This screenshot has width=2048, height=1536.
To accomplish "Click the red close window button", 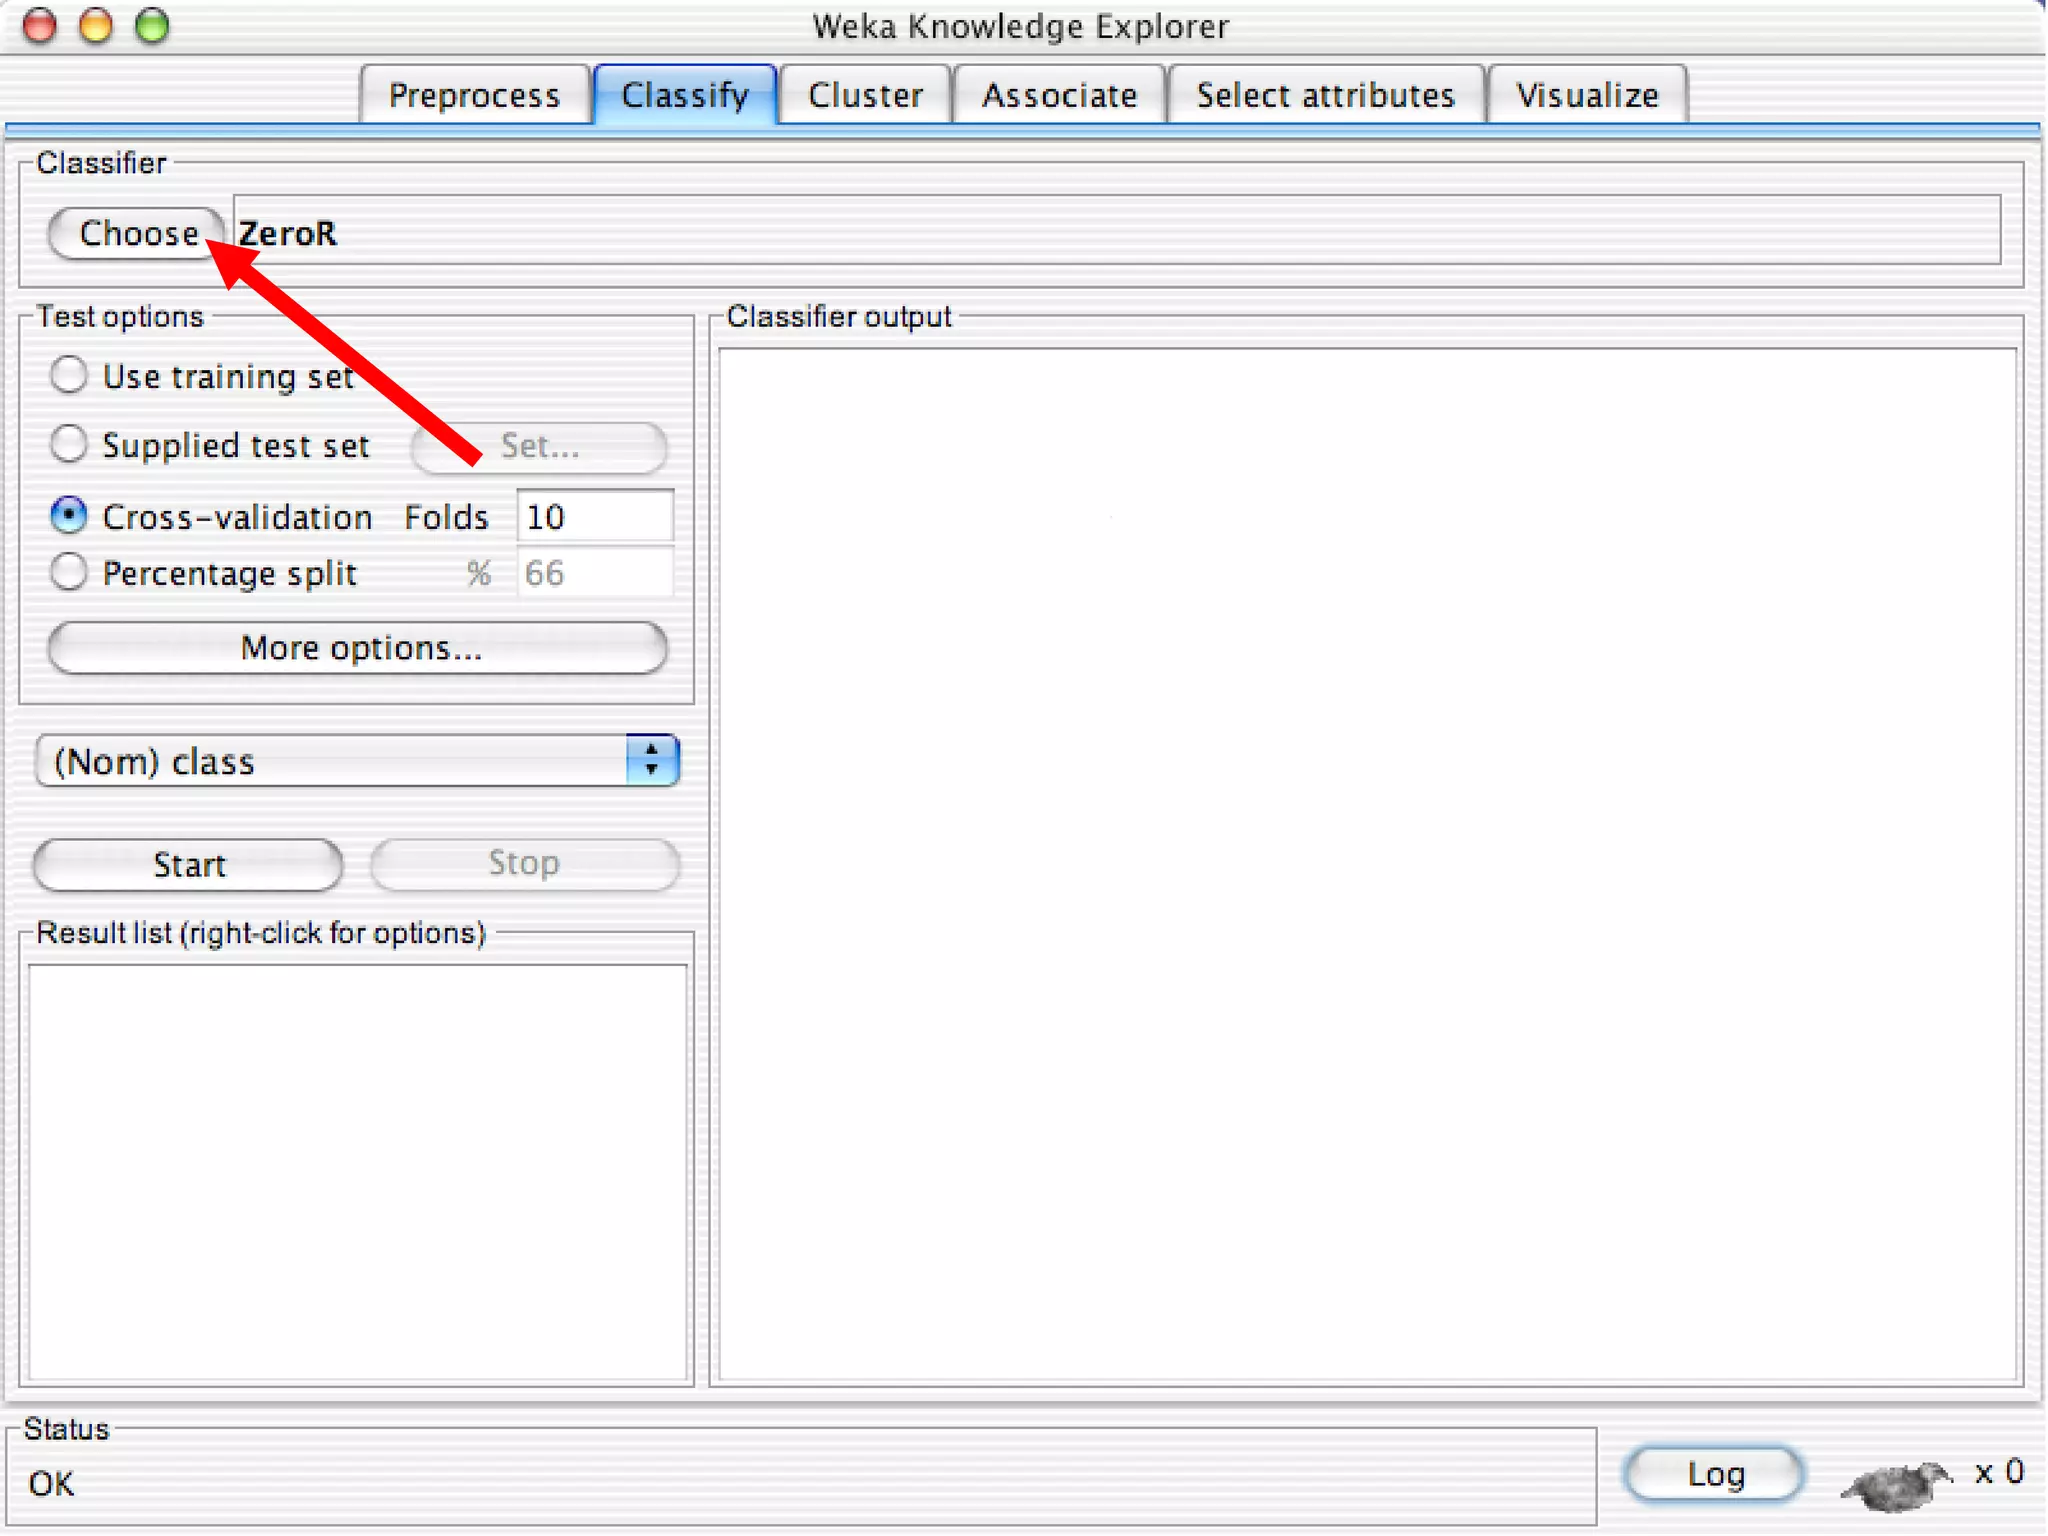I will (40, 25).
